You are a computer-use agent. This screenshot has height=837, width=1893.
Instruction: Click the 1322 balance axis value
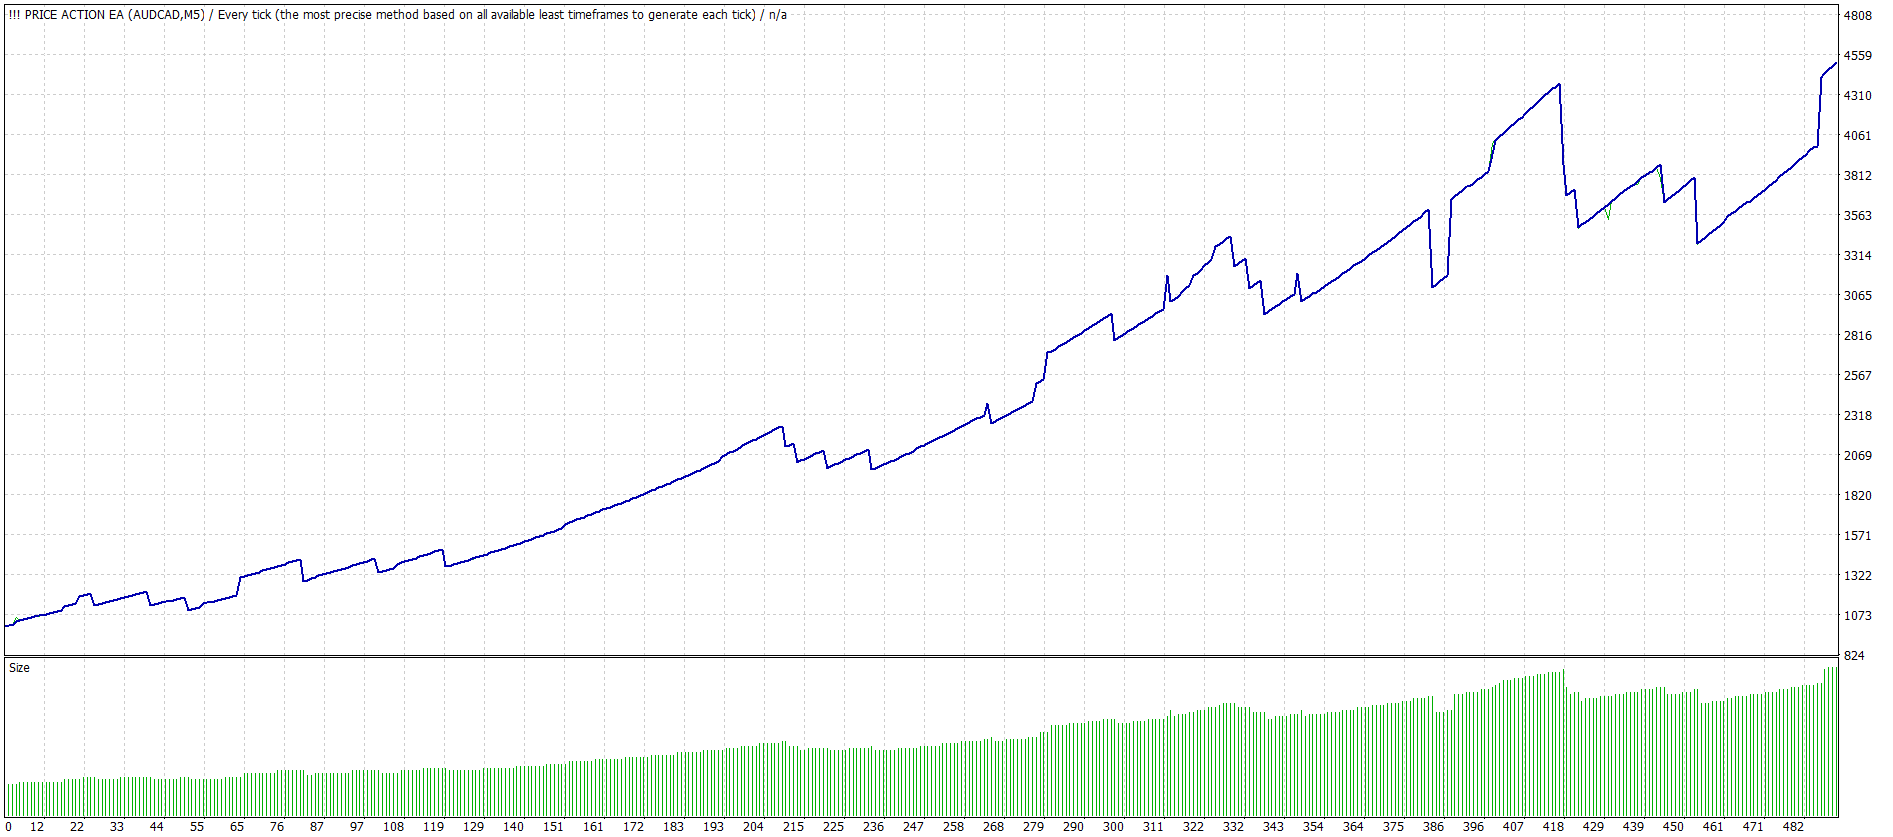click(1858, 576)
